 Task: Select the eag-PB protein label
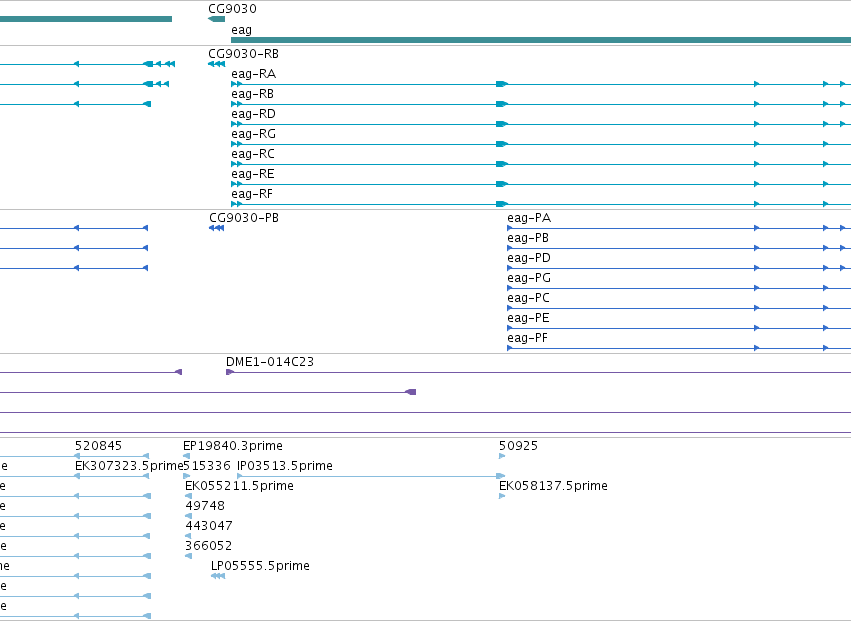coord(528,238)
